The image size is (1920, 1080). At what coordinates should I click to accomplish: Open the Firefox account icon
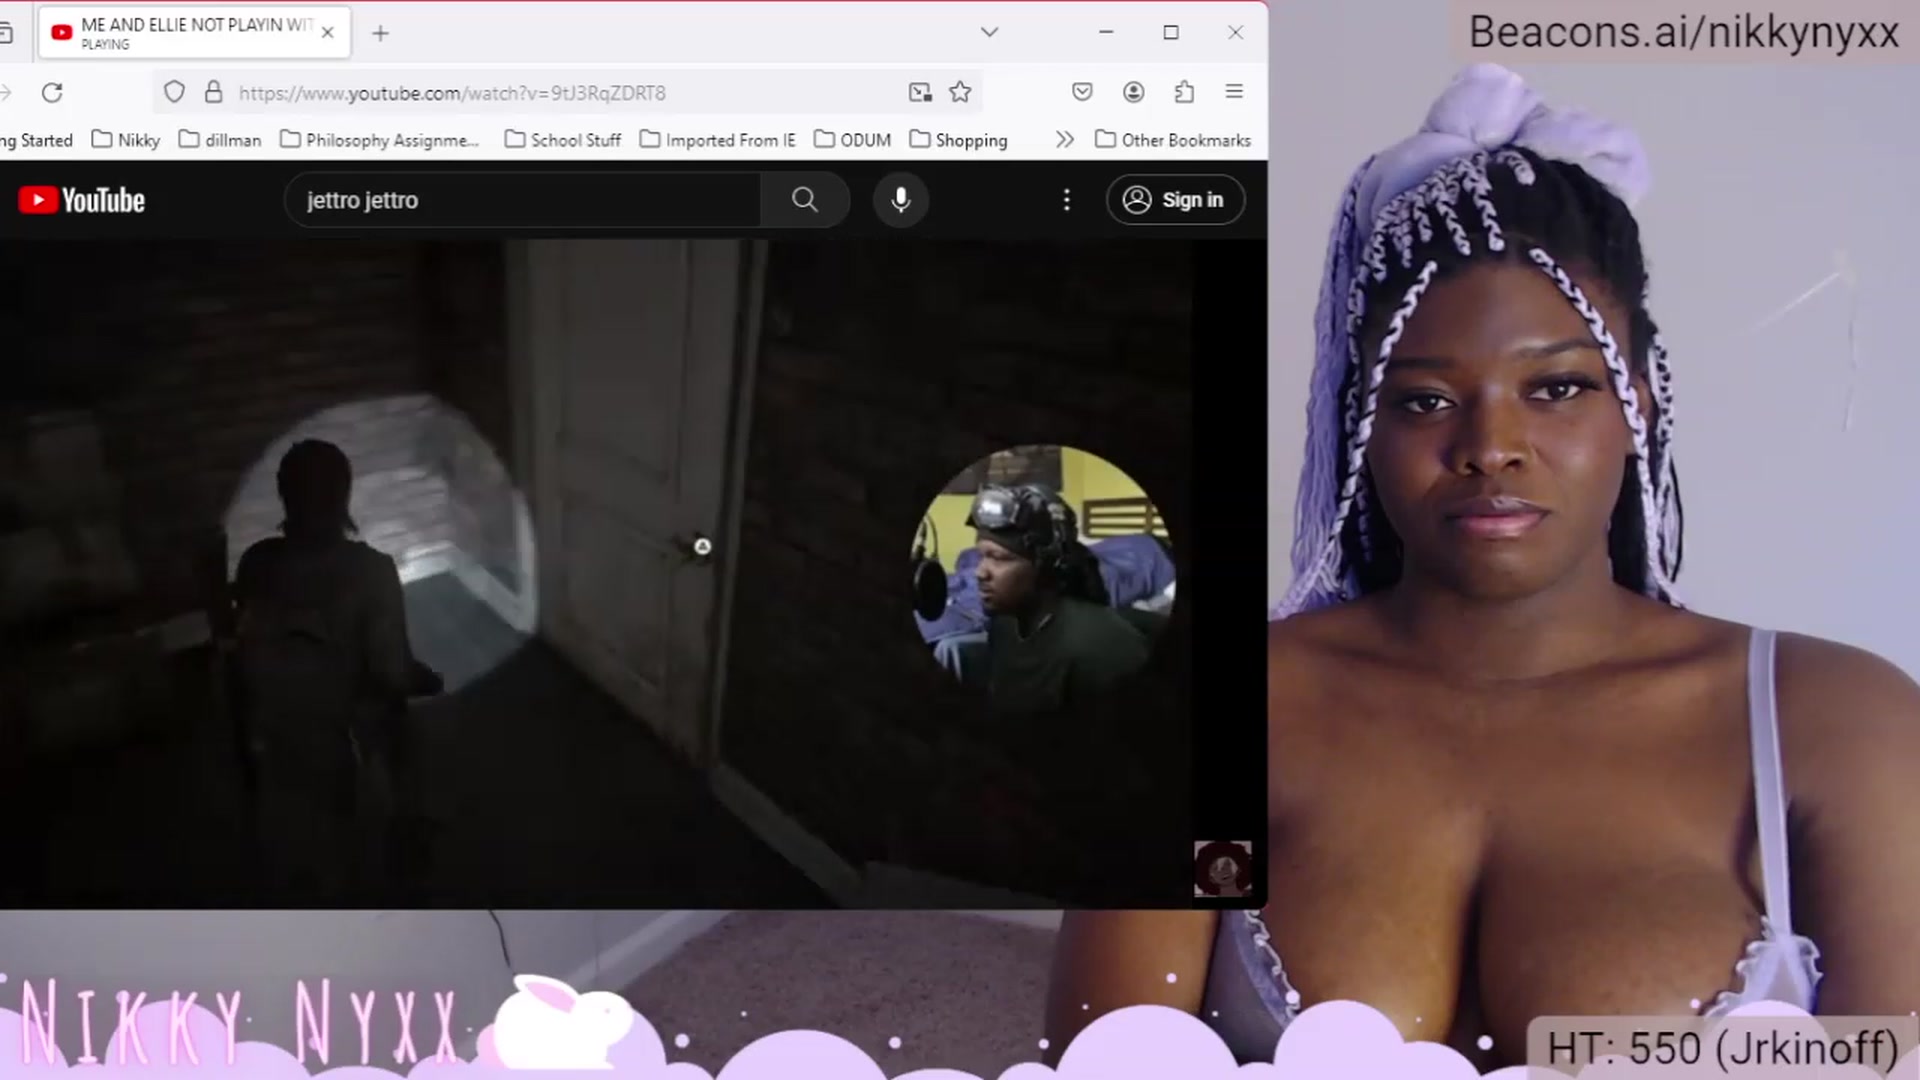click(x=1133, y=92)
